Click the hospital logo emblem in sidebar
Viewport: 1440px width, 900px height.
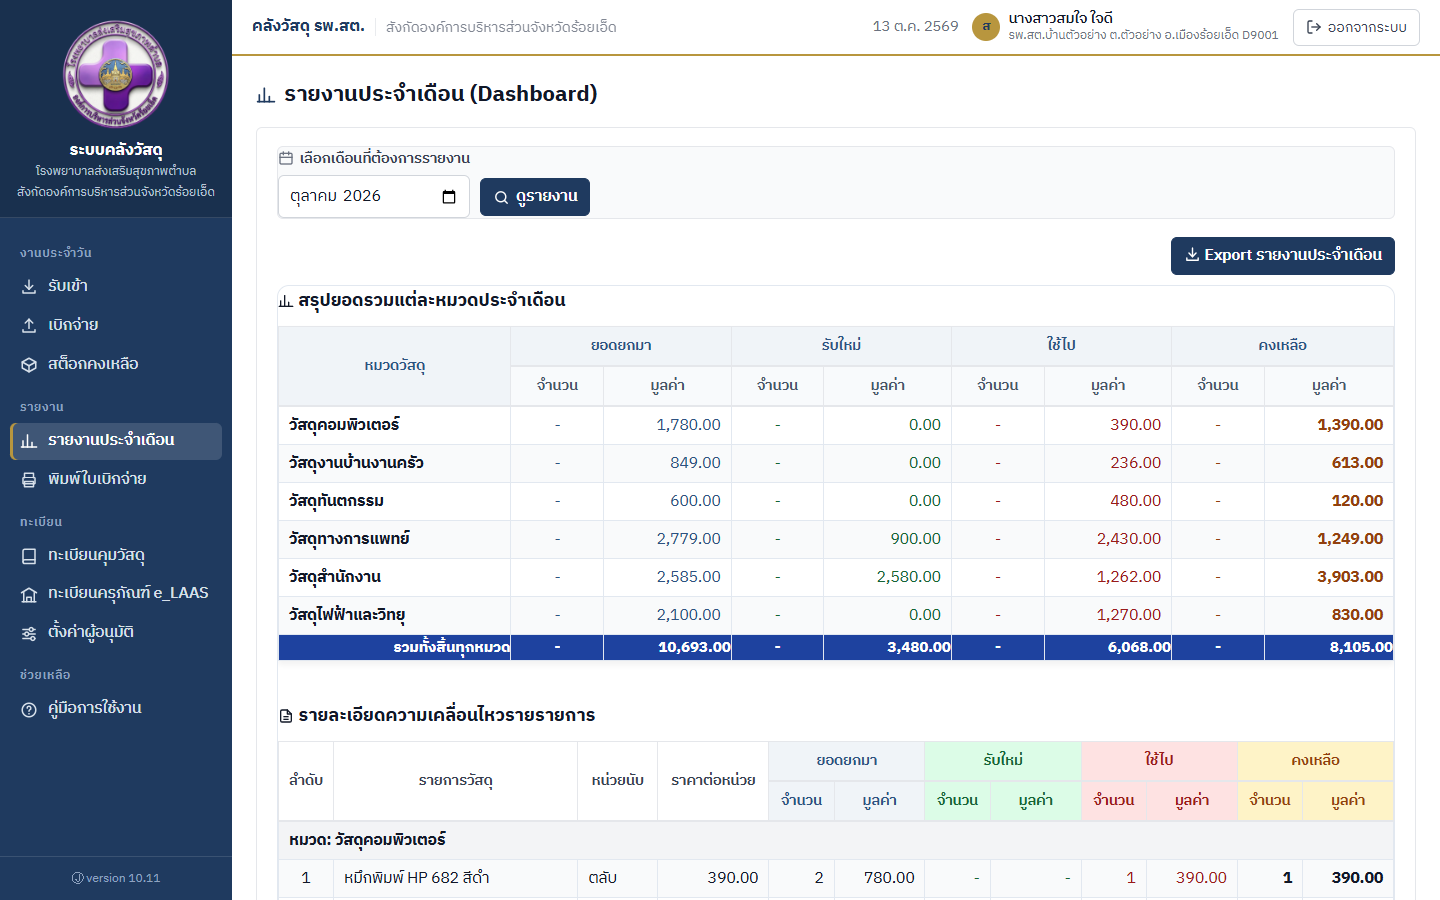(116, 74)
